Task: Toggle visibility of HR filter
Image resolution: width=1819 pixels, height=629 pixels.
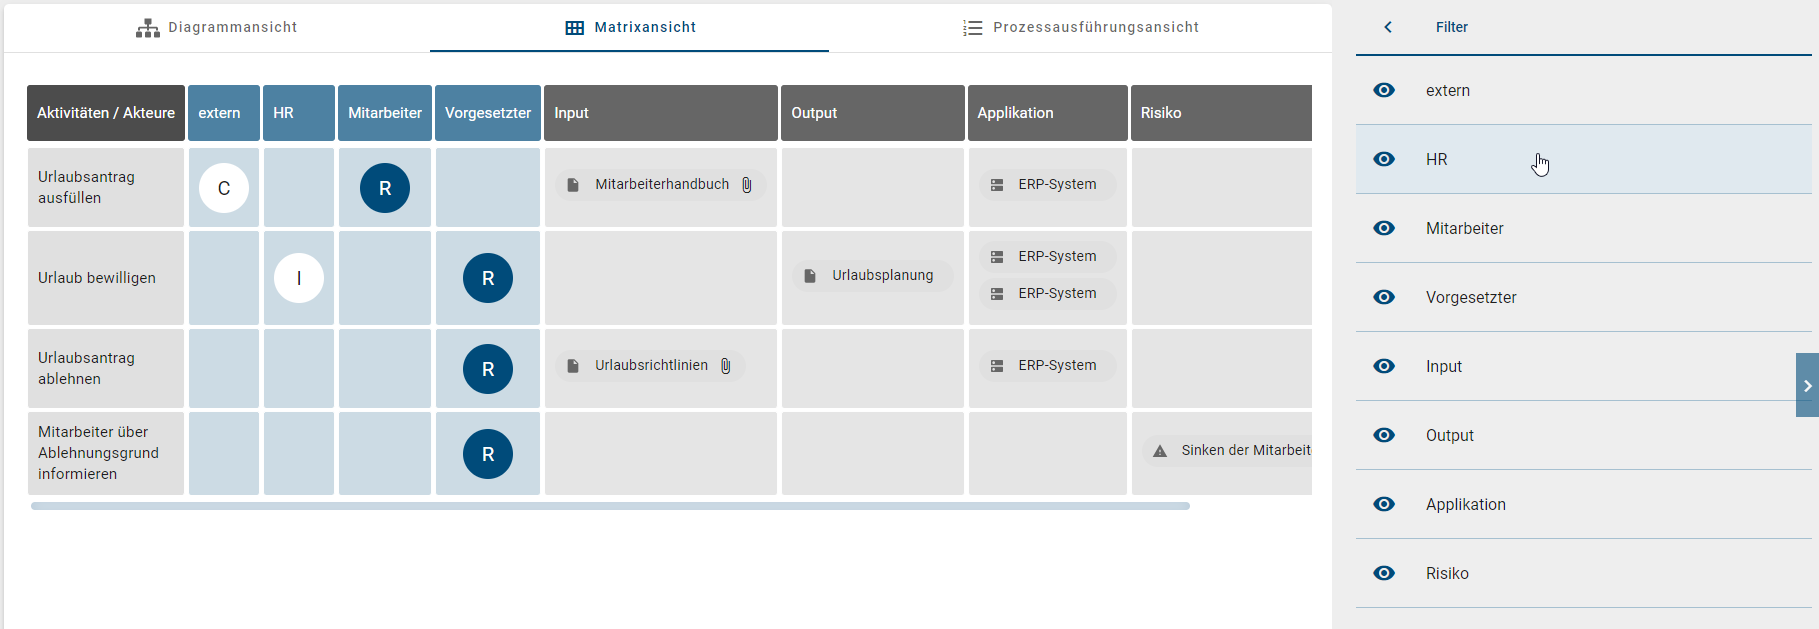Action: [1384, 159]
